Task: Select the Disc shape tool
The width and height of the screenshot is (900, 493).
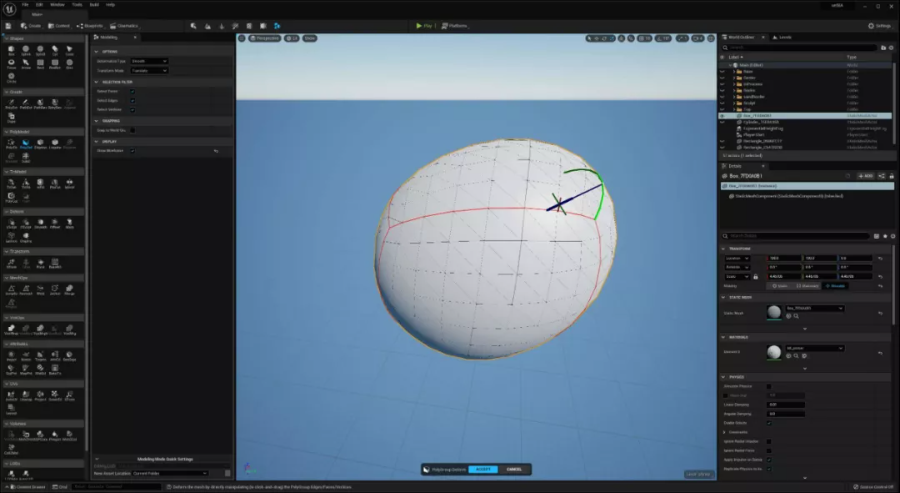Action: (69, 64)
